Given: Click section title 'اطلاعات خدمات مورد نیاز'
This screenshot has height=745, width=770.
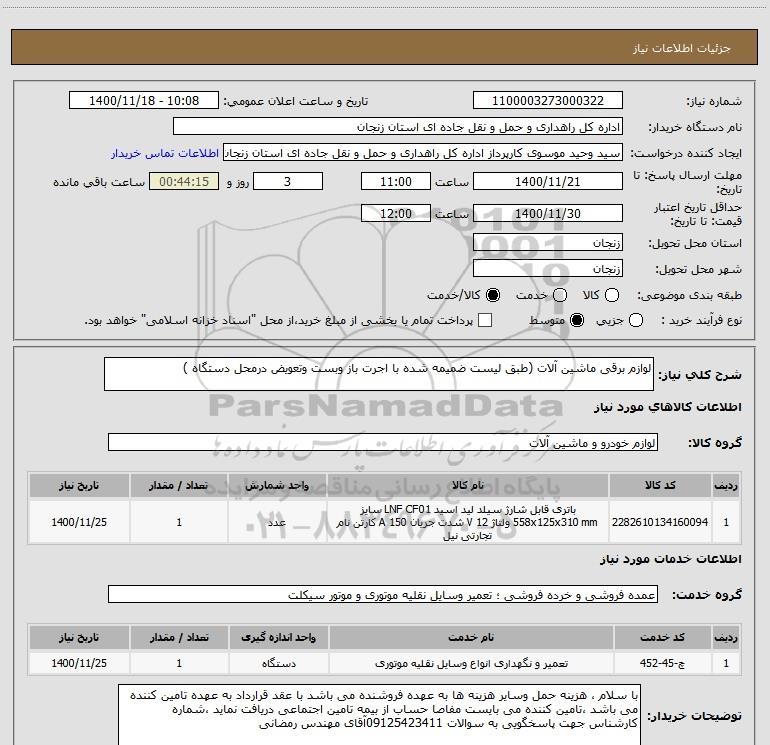Looking at the screenshot, I should (670, 559).
